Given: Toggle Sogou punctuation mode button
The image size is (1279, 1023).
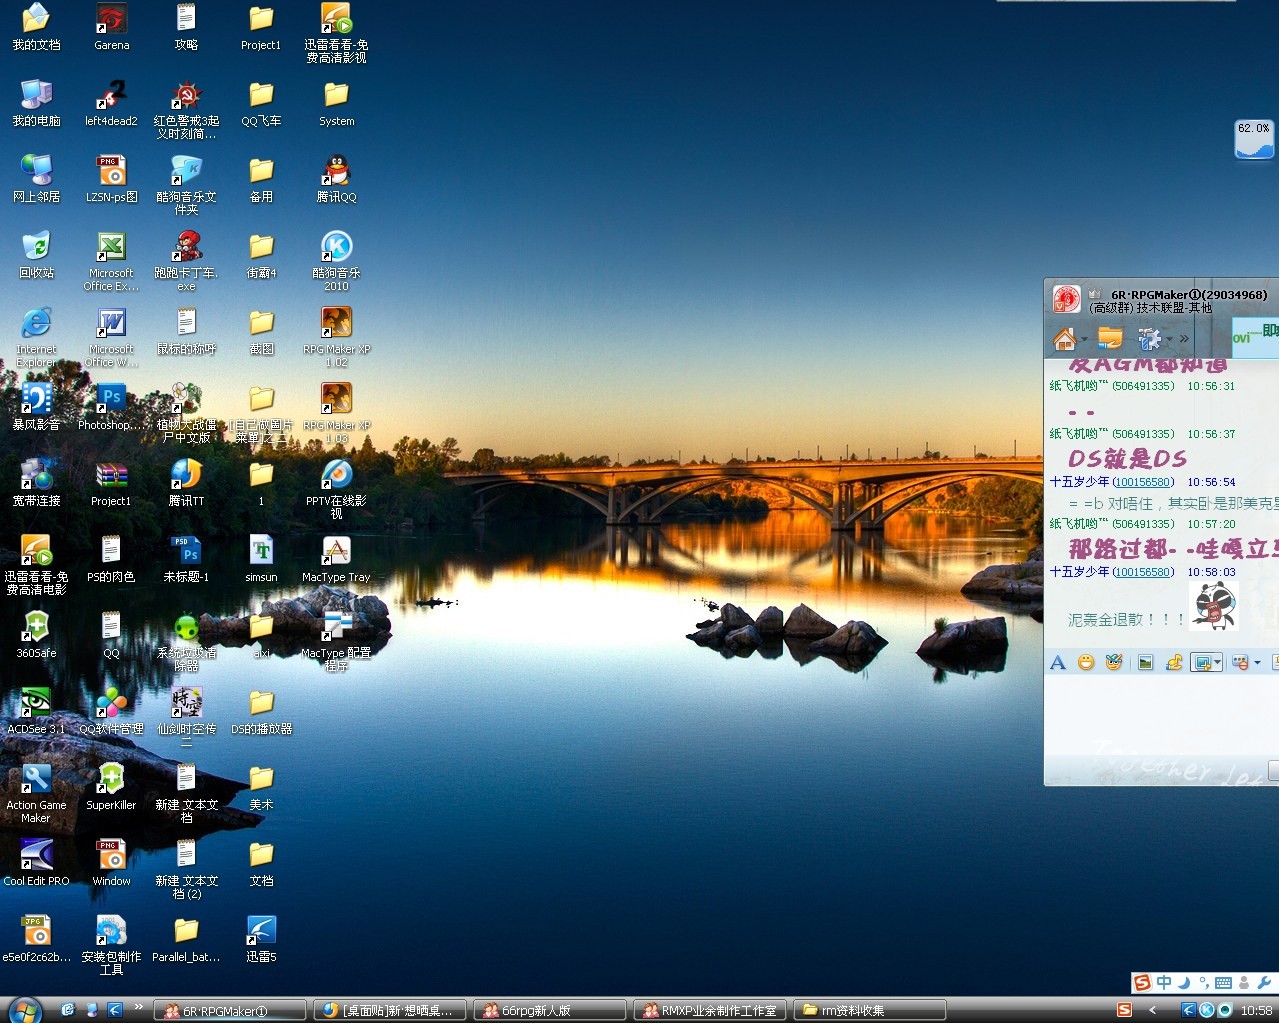Looking at the screenshot, I should pyautogui.click(x=1204, y=983).
